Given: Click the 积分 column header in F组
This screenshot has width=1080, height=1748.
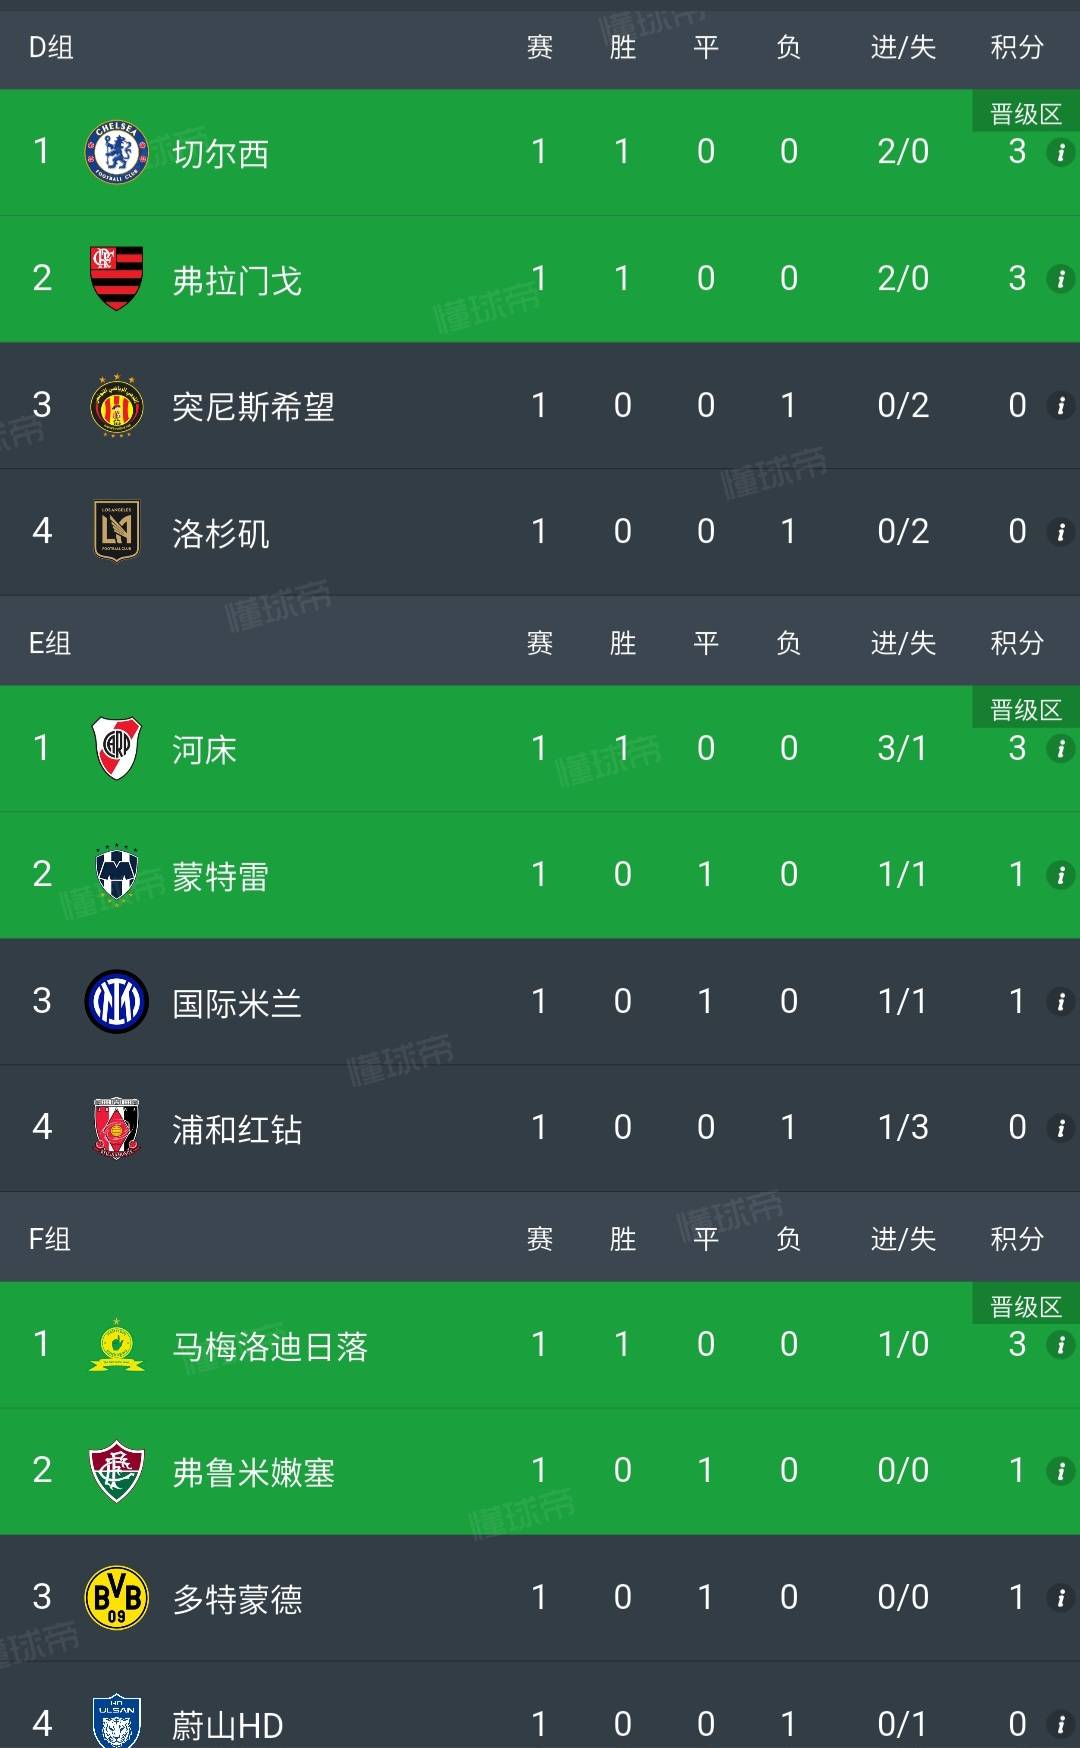Looking at the screenshot, I should click(x=1017, y=1239).
